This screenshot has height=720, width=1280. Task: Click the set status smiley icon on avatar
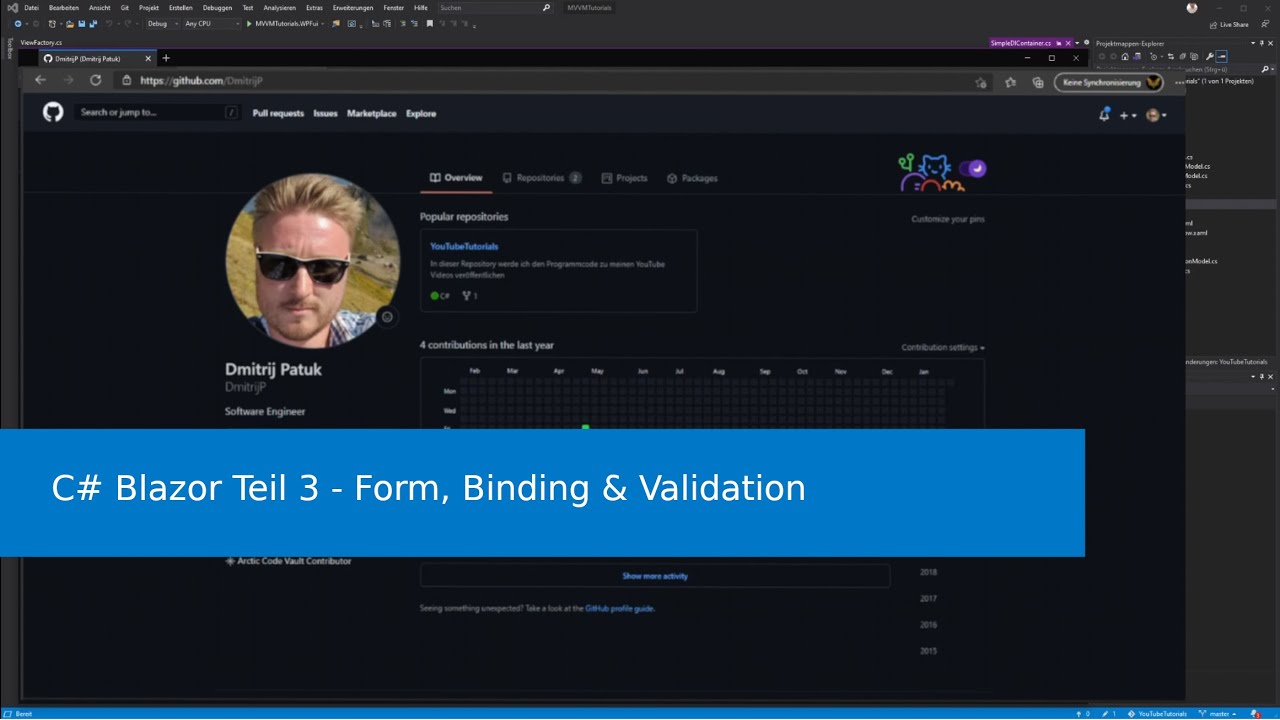(x=387, y=317)
